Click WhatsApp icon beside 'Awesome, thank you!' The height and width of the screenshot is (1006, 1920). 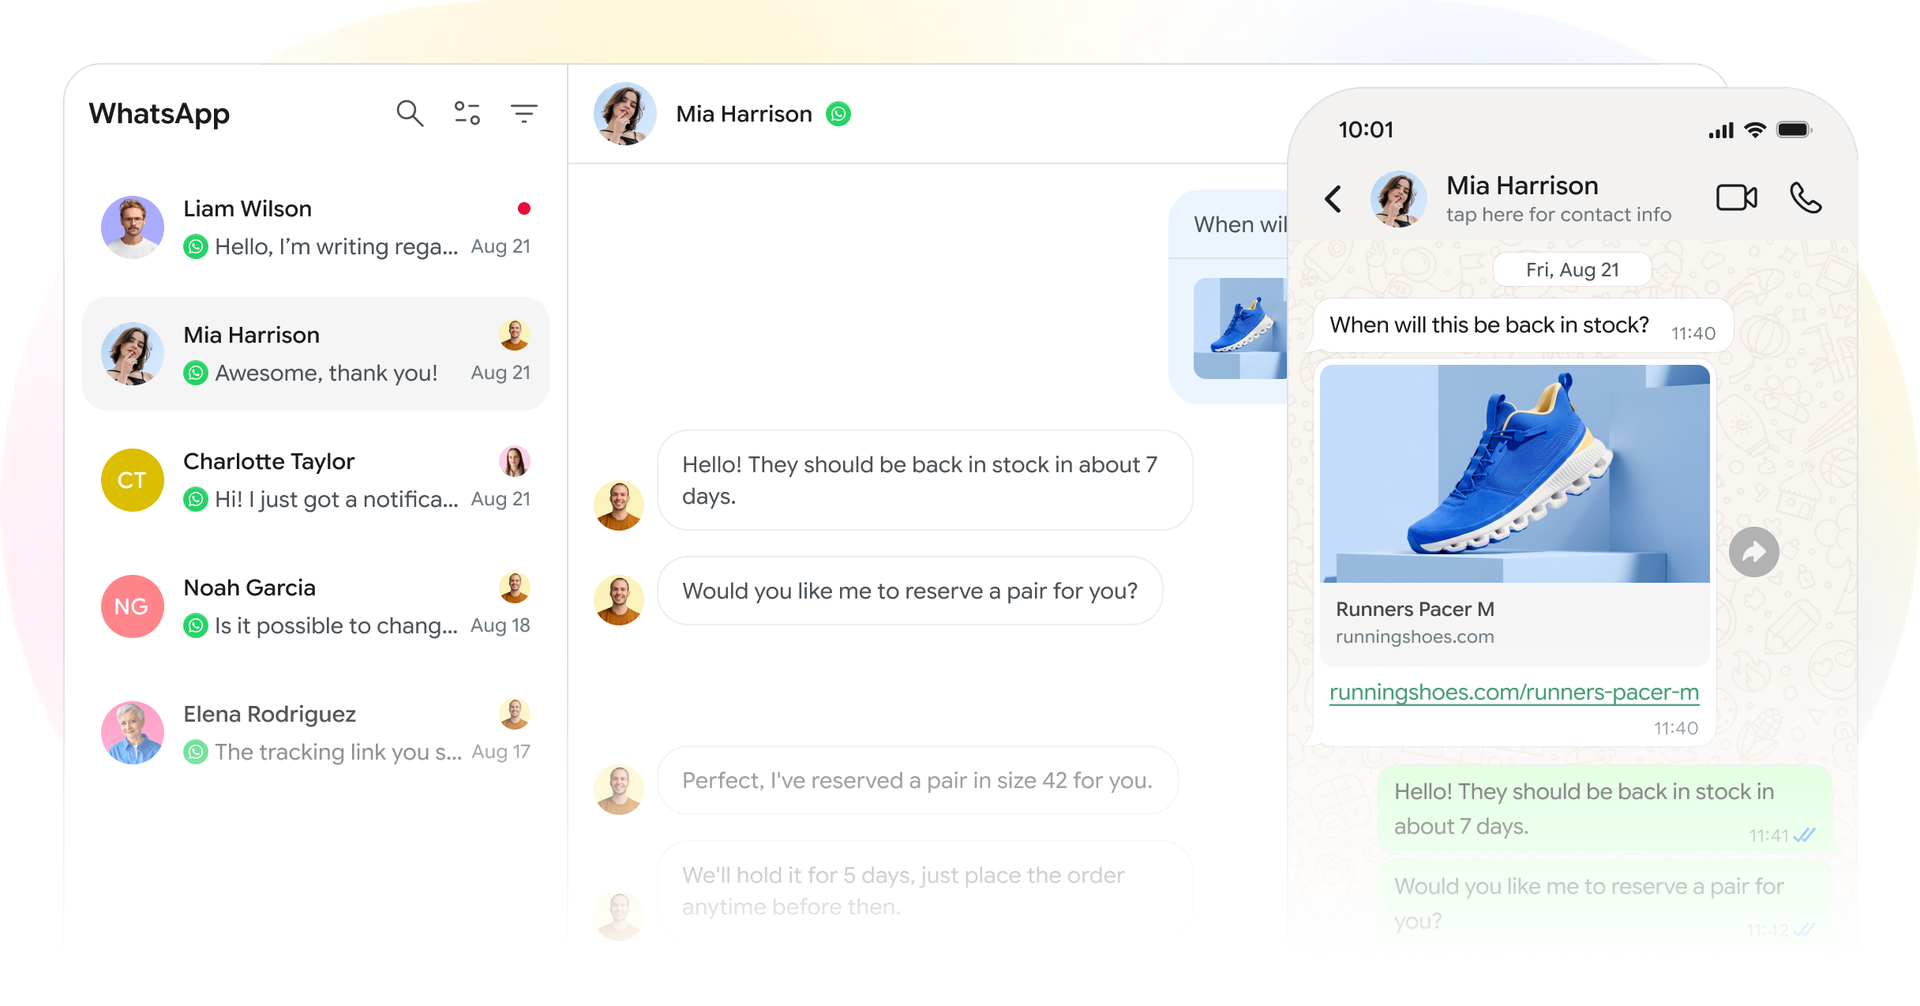click(x=196, y=373)
